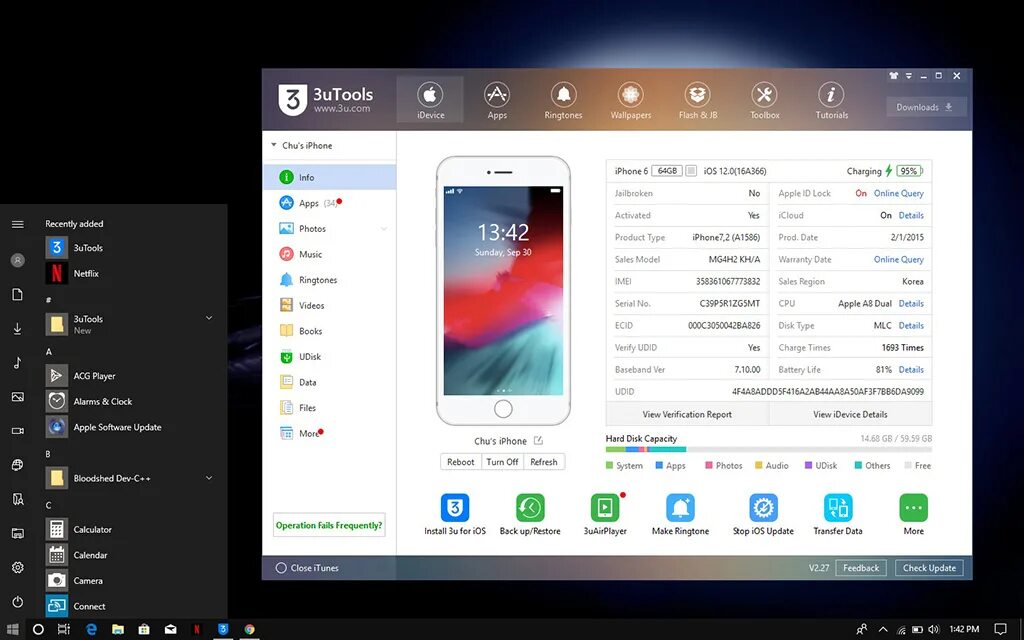This screenshot has height=640, width=1024.
Task: Open More in the sidebar
Action: pos(329,433)
